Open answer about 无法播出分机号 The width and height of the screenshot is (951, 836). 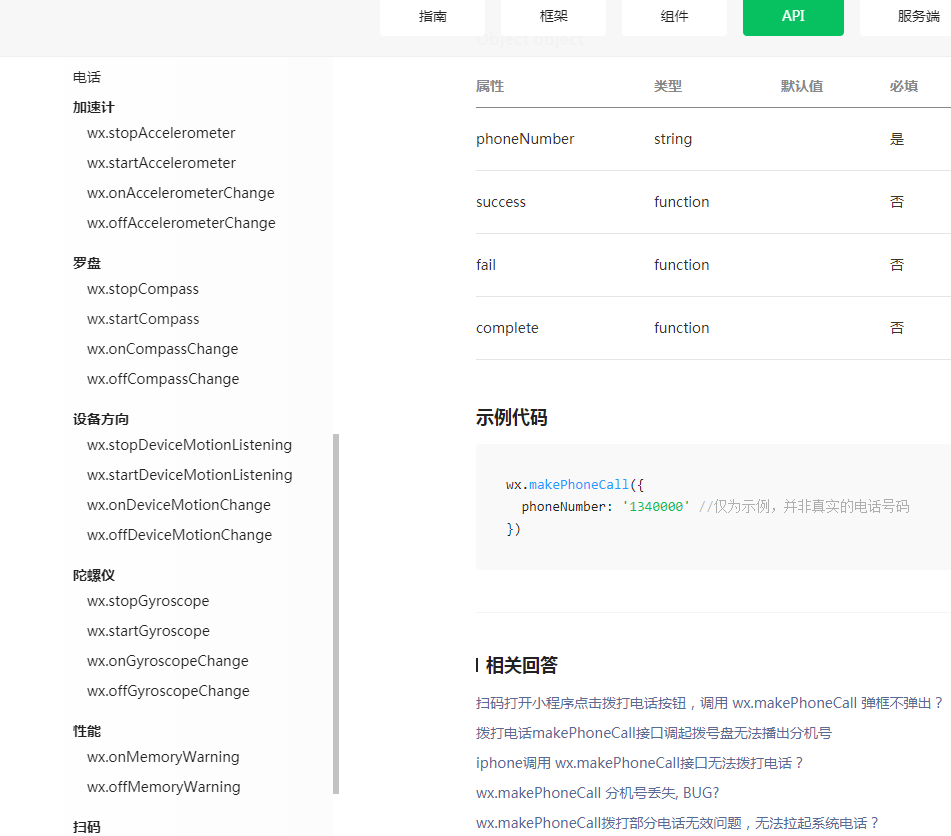coord(654,733)
